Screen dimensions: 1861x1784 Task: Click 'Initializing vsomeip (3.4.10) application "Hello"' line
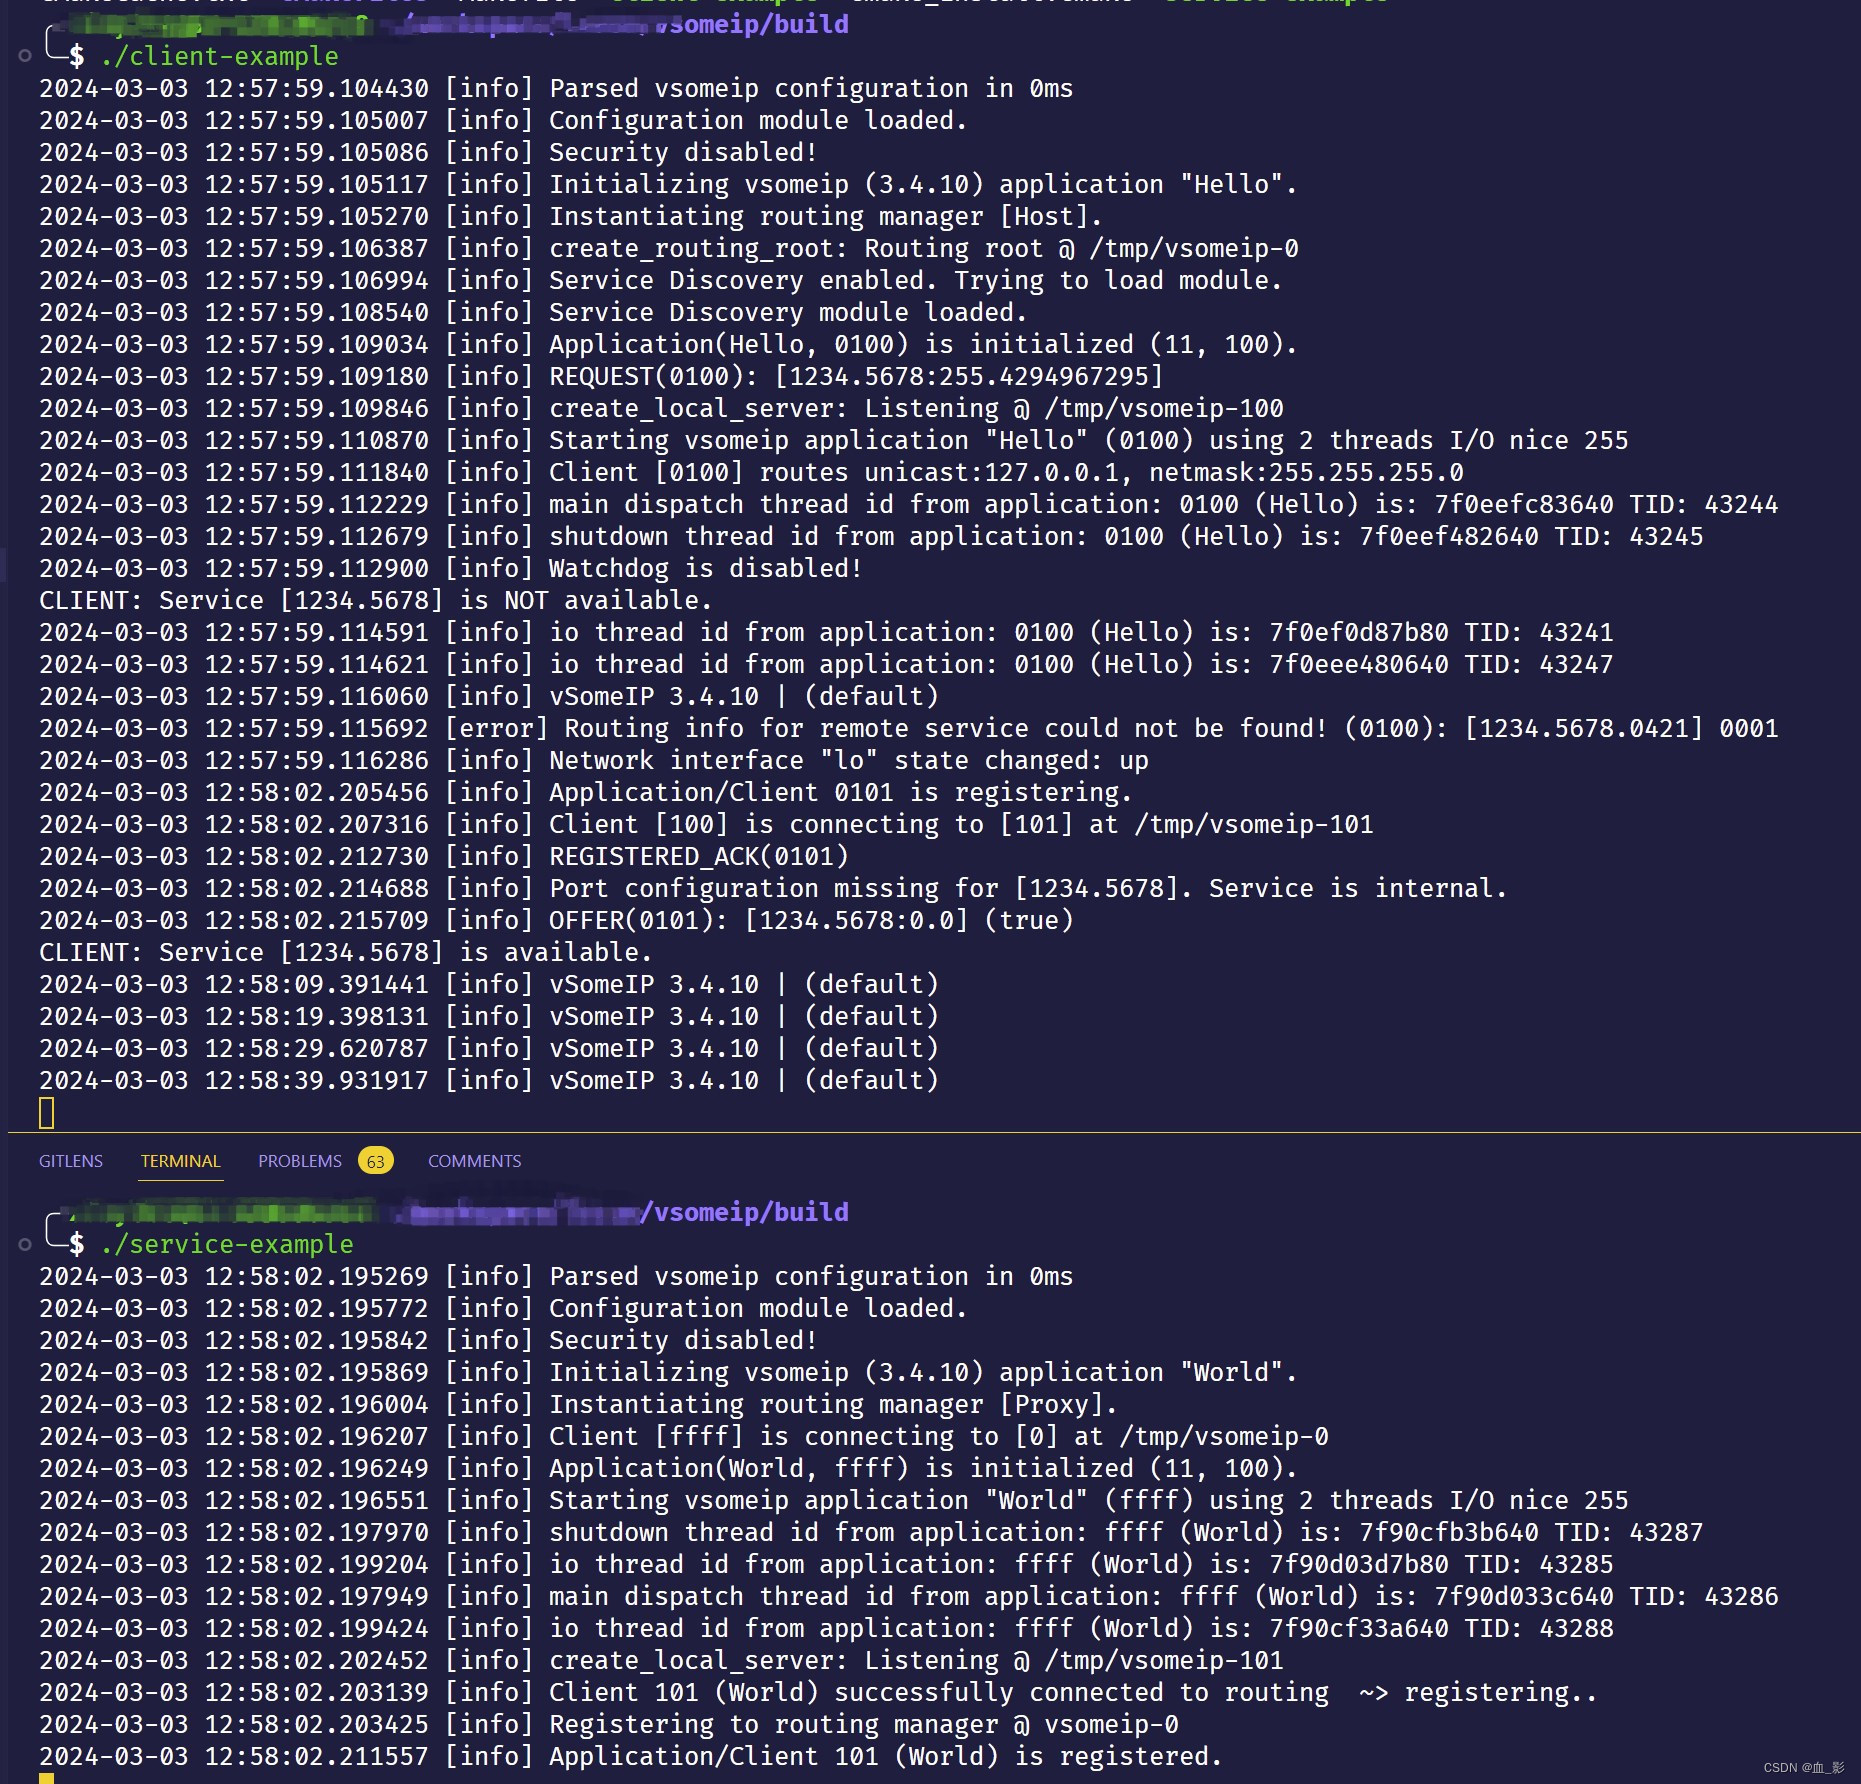coord(668,184)
